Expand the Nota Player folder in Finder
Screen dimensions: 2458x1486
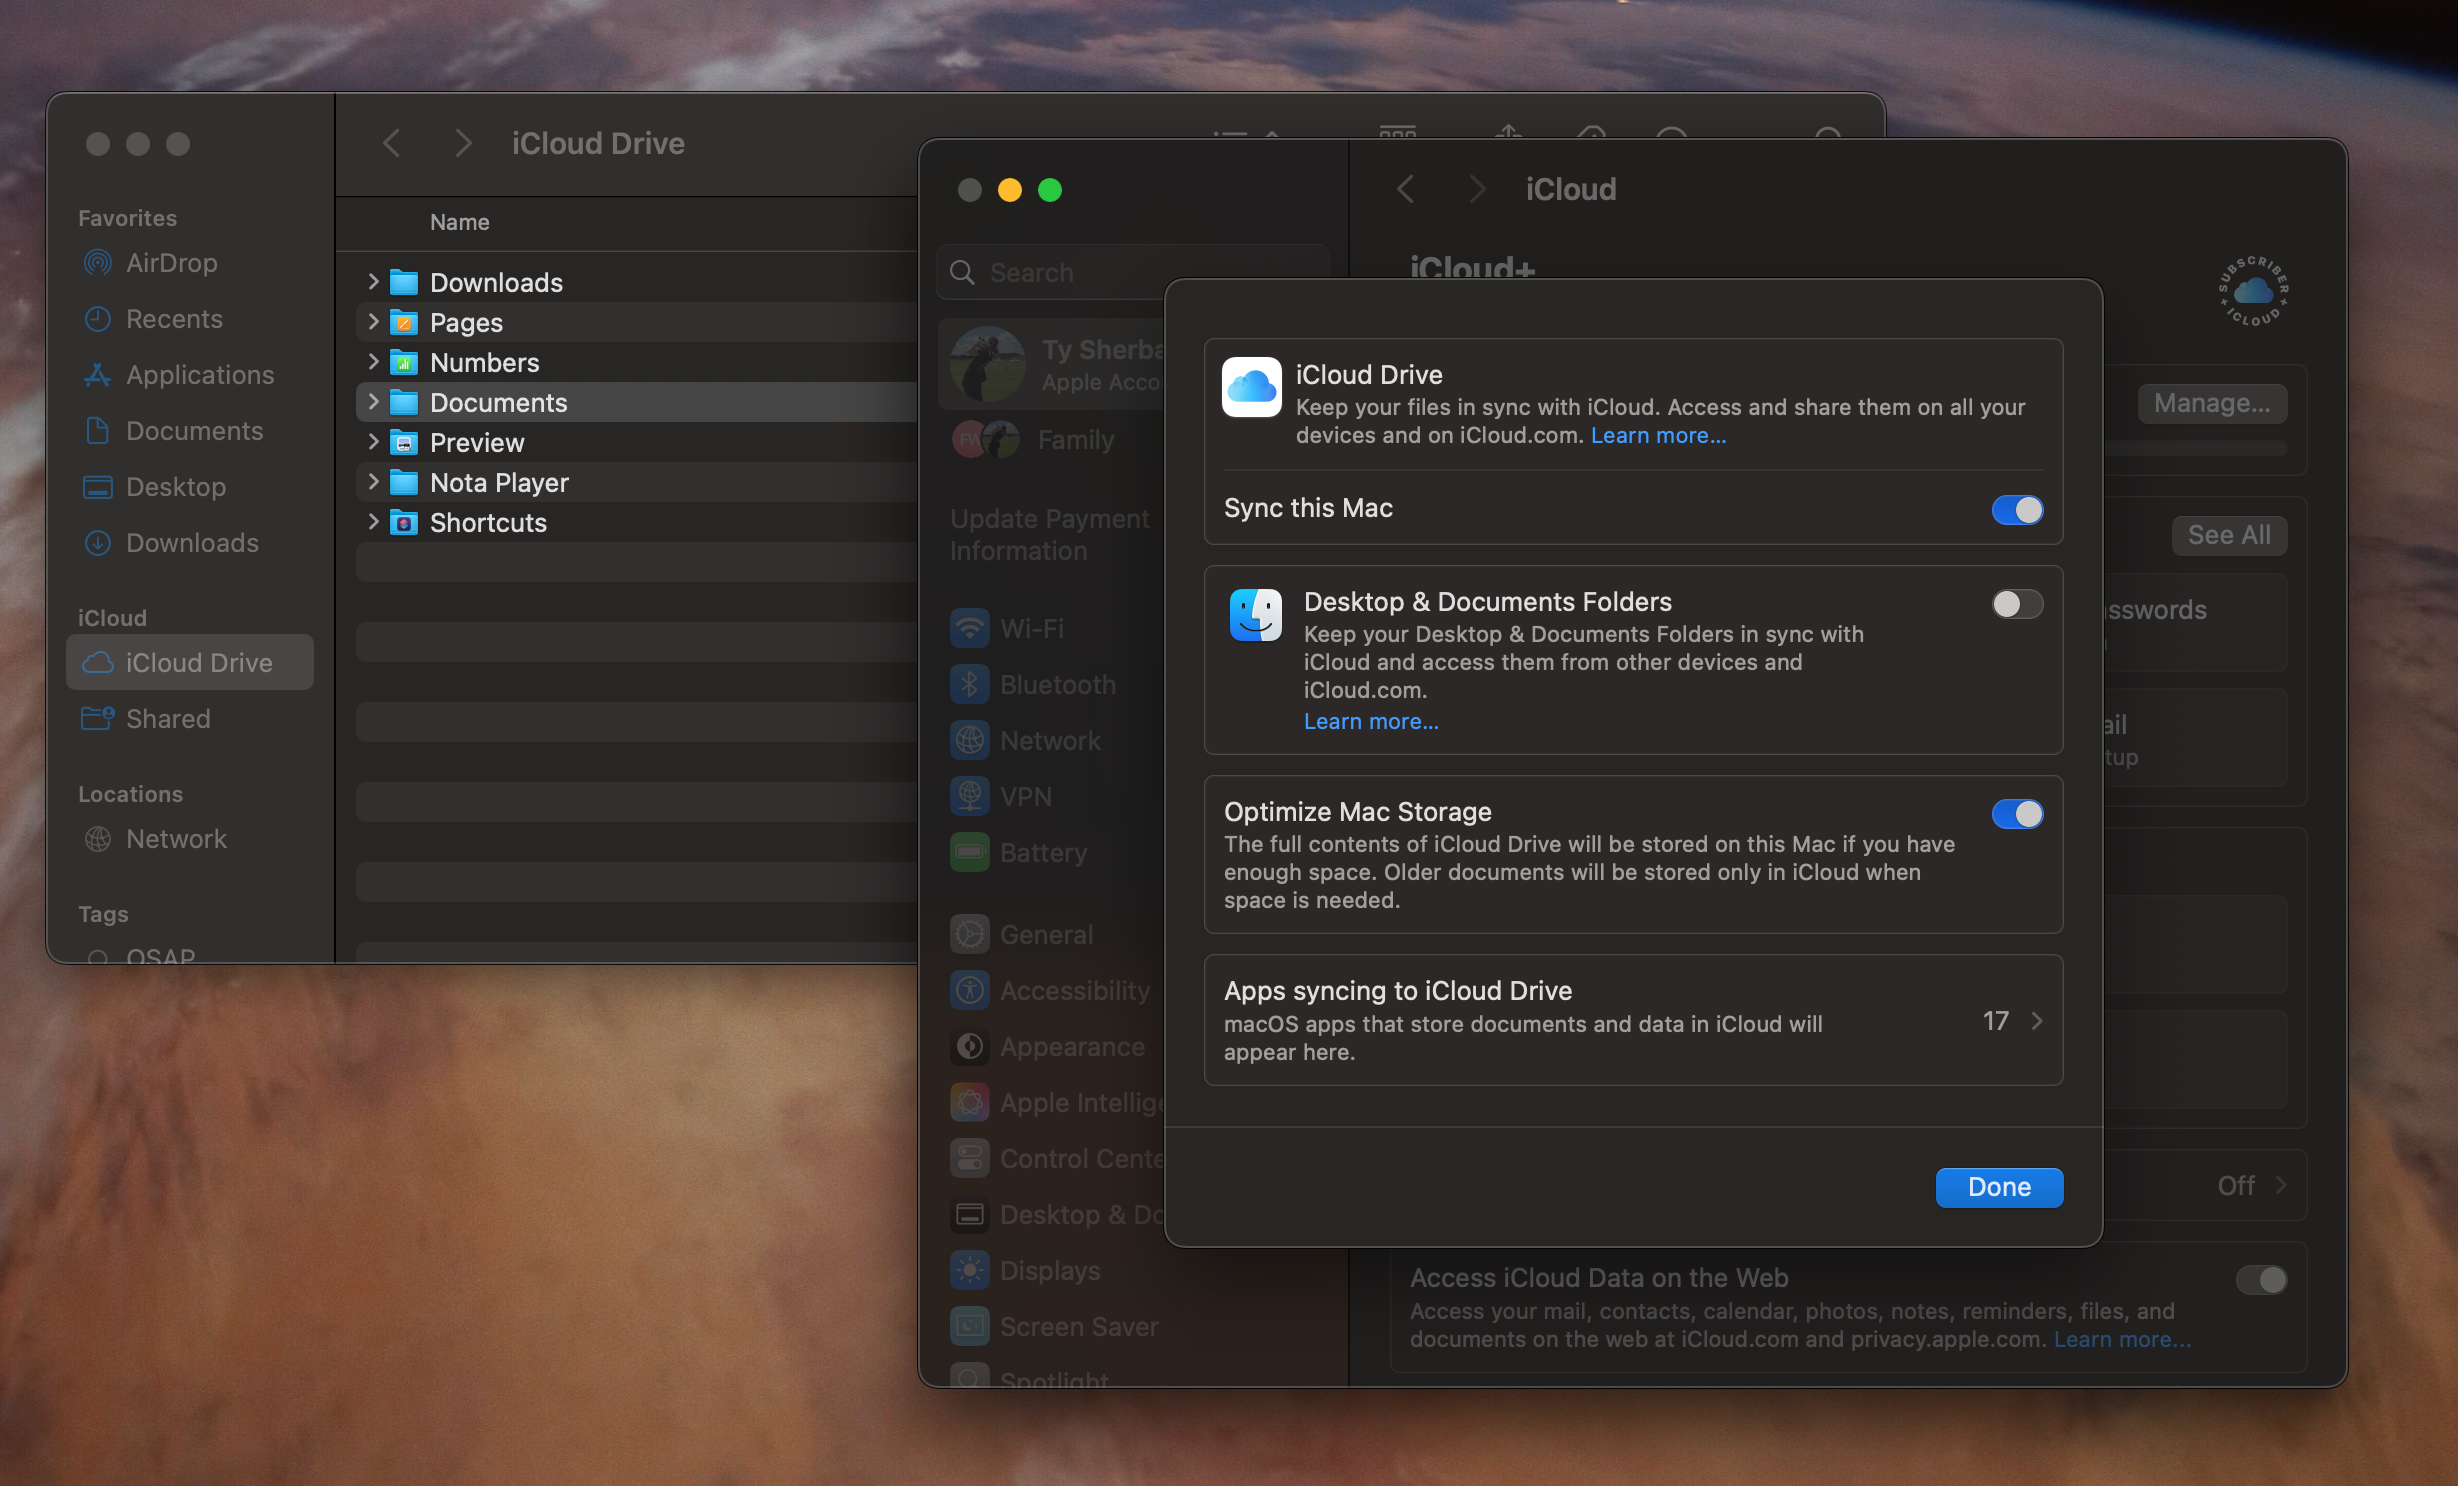click(373, 482)
